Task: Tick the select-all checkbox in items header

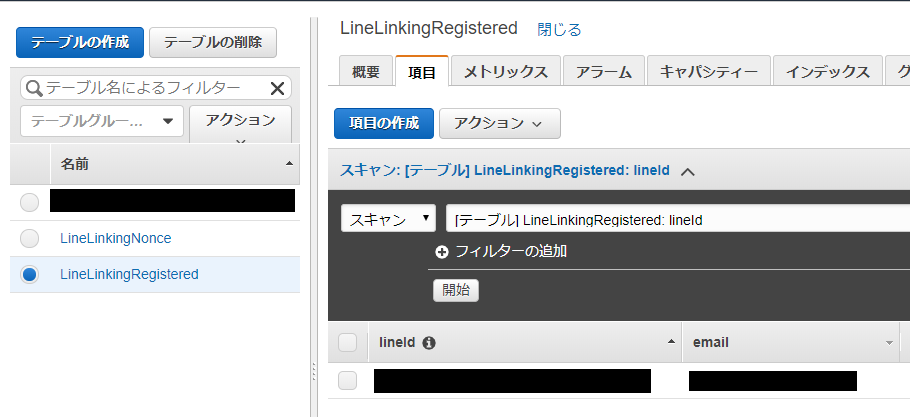Action: point(348,343)
